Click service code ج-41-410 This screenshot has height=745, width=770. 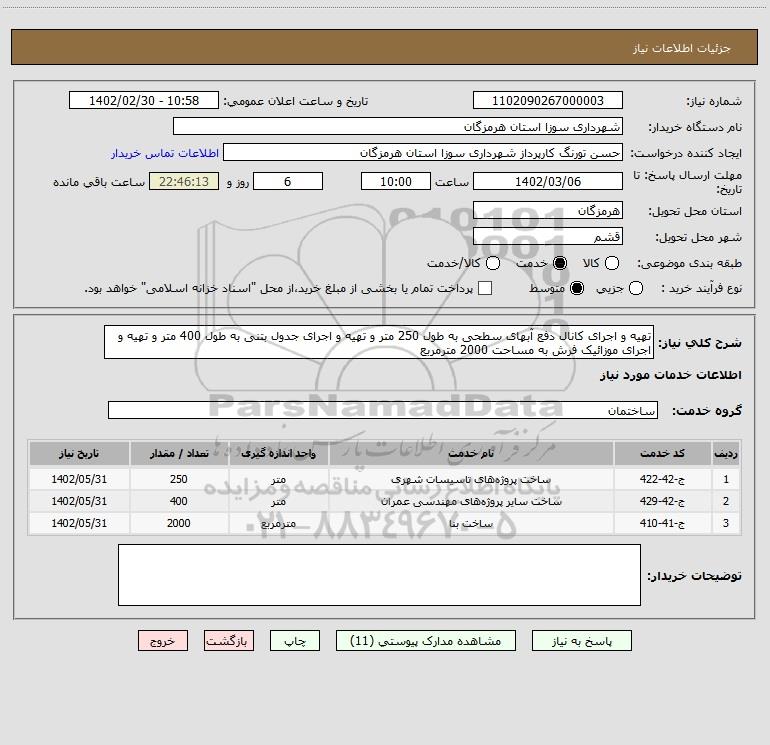pyautogui.click(x=662, y=524)
